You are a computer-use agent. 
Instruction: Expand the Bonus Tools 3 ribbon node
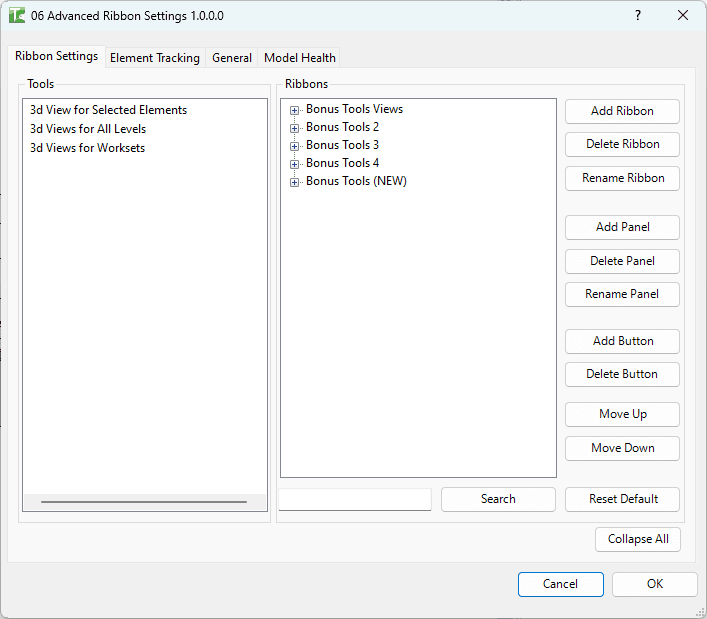(x=294, y=146)
